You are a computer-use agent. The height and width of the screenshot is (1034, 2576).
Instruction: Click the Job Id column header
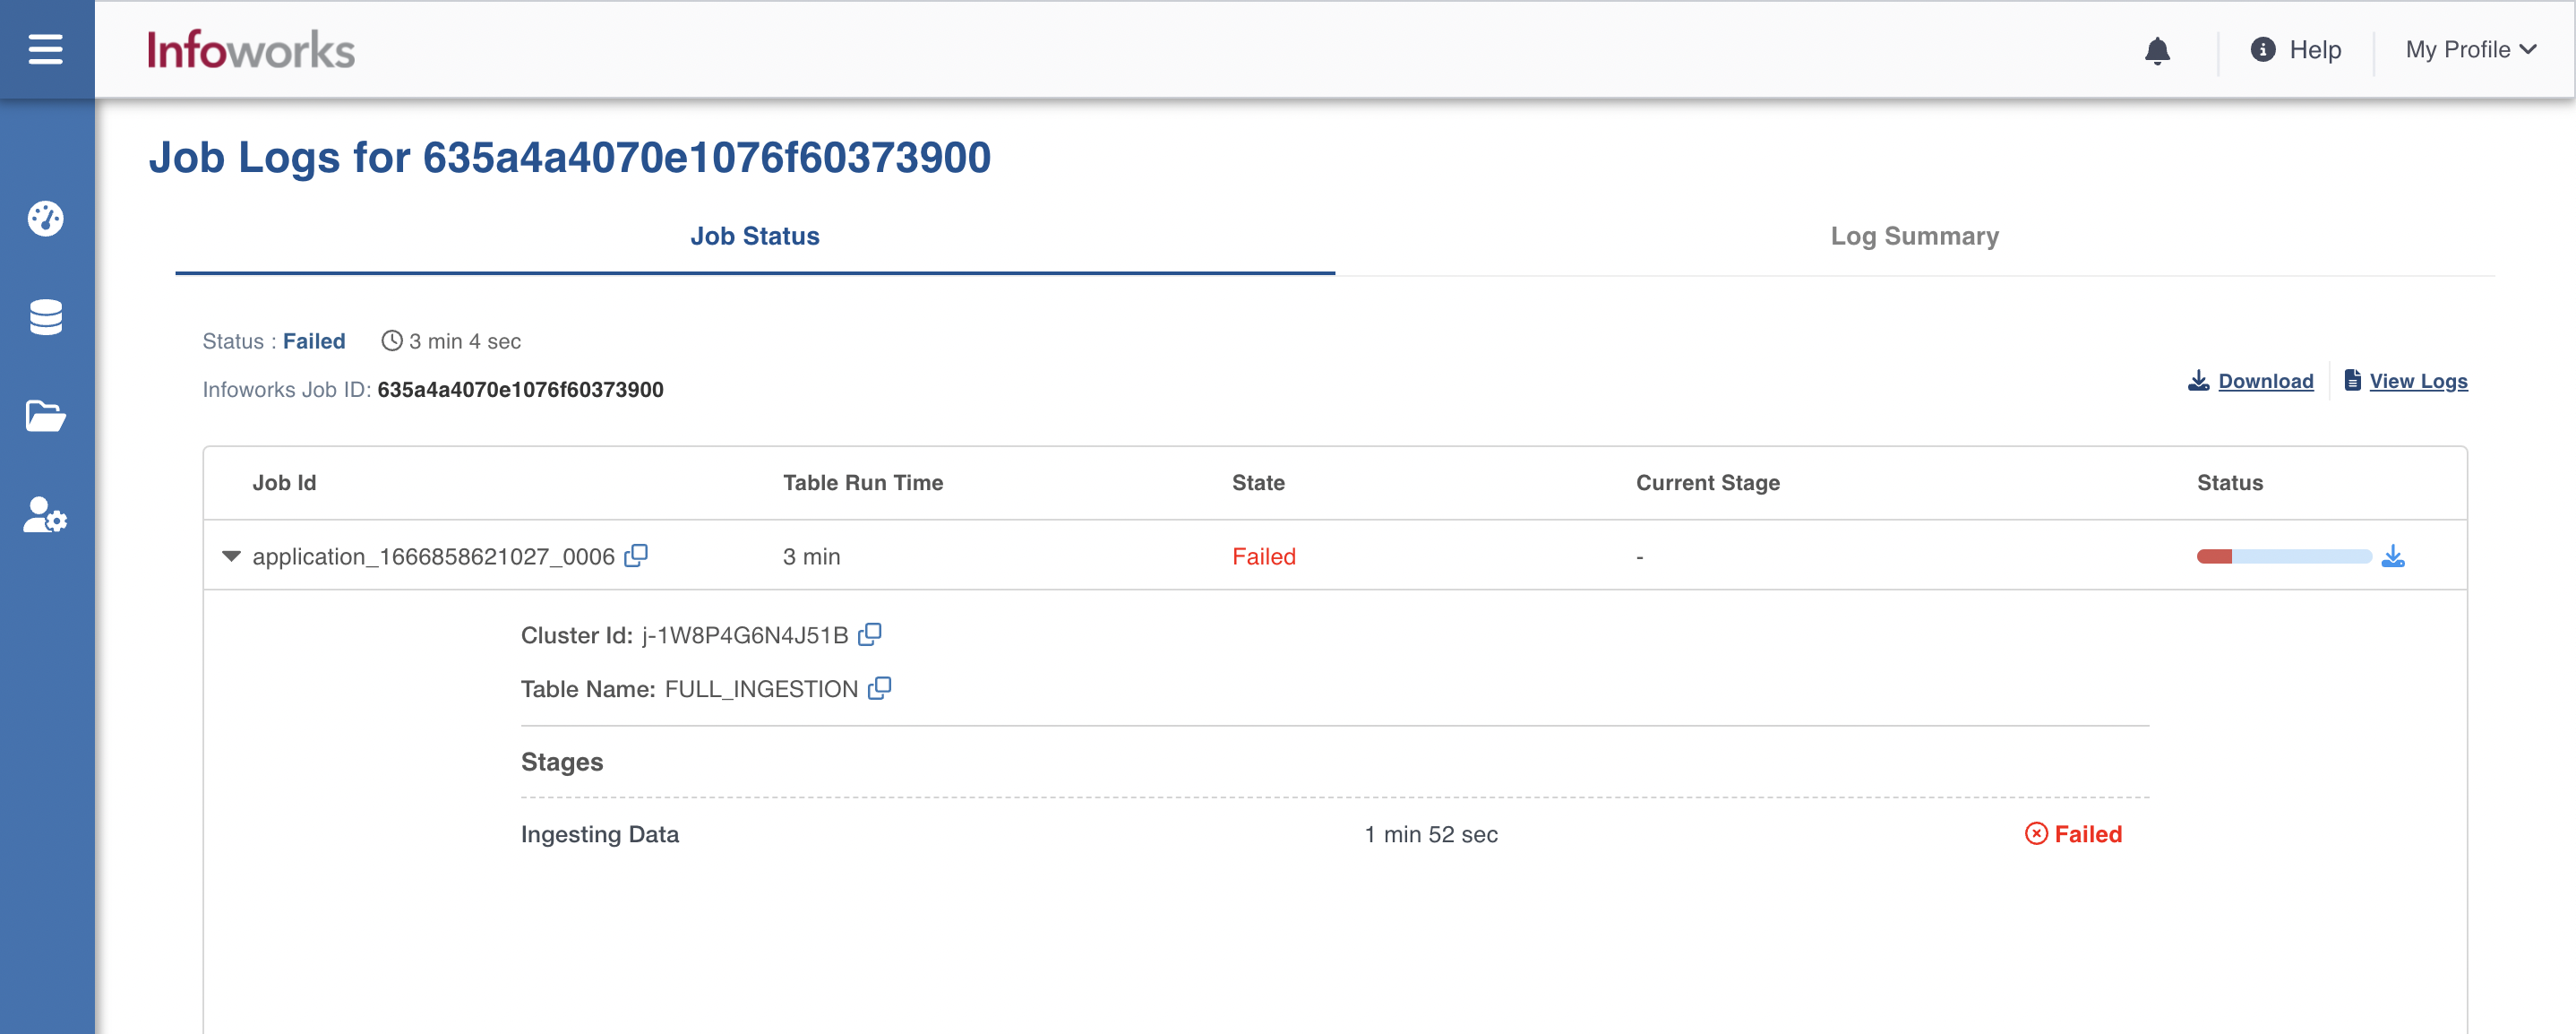pos(284,482)
